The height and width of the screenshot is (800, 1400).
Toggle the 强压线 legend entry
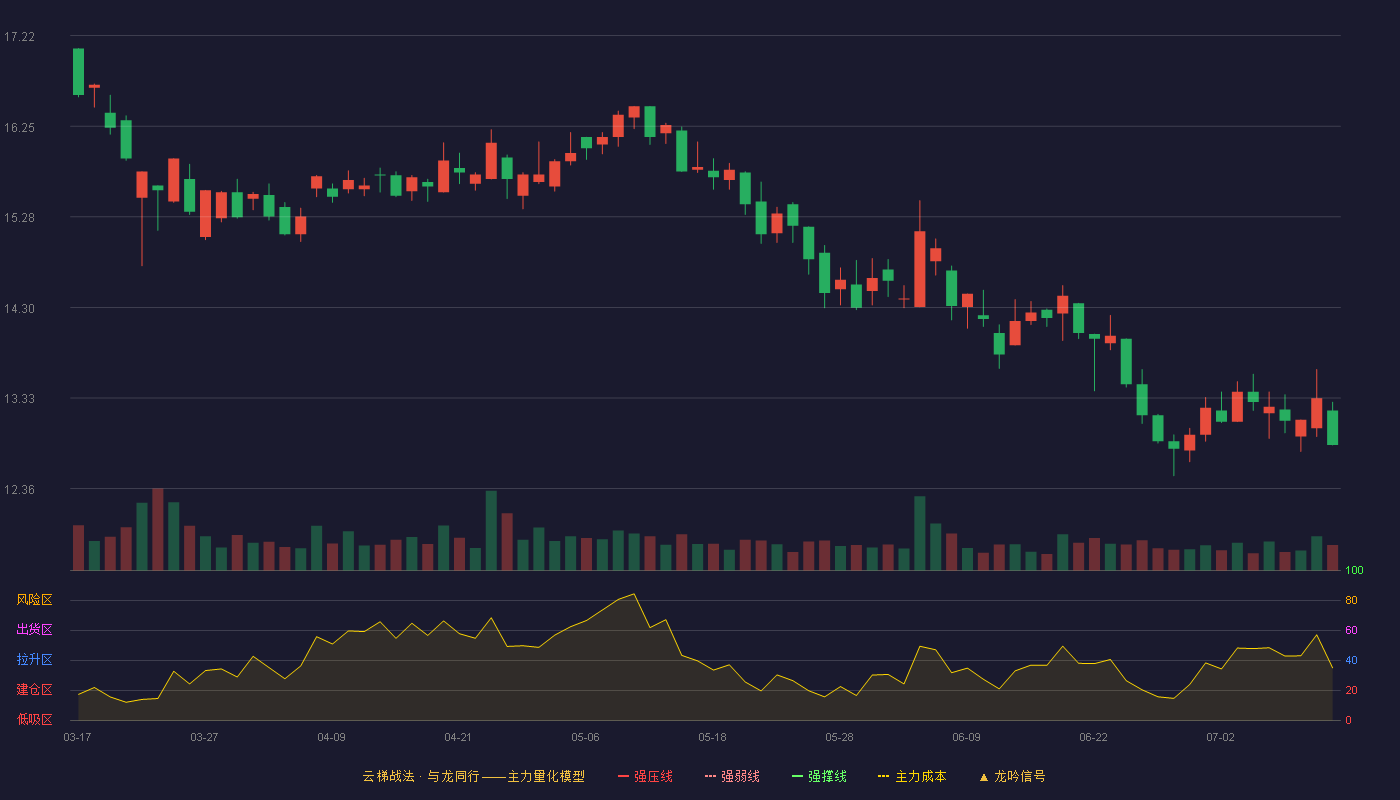pos(645,776)
